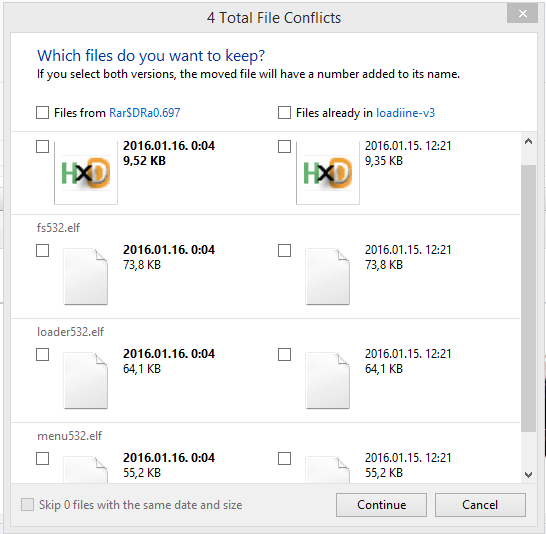Tick the 9,35 KB HxD file checkbox
546x534 pixels.
tap(284, 147)
